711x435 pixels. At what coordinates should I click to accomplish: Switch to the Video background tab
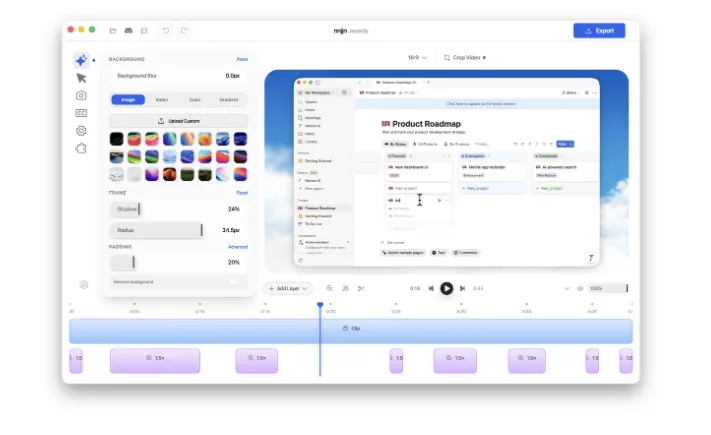[162, 100]
